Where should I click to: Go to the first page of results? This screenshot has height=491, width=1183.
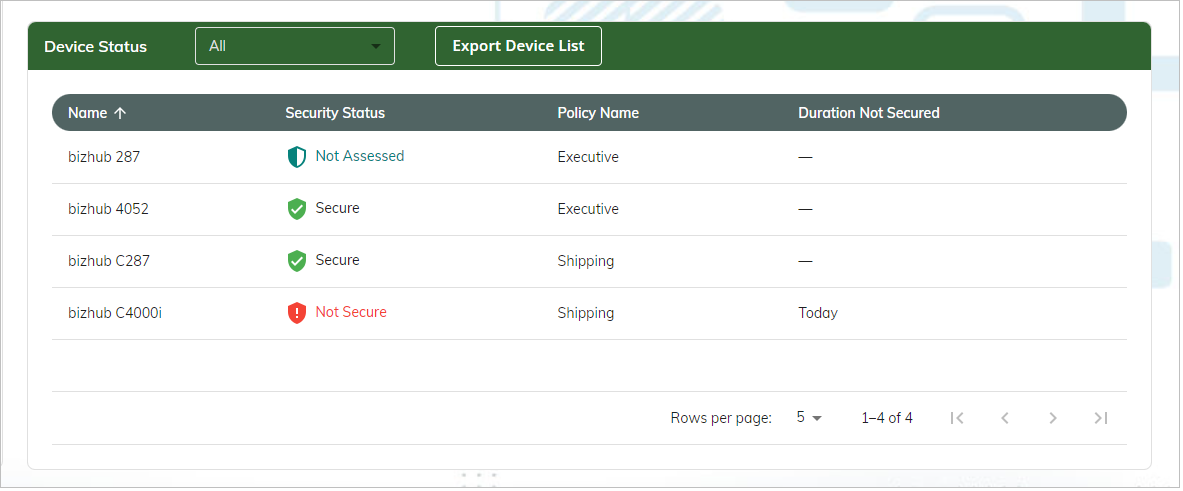(957, 418)
